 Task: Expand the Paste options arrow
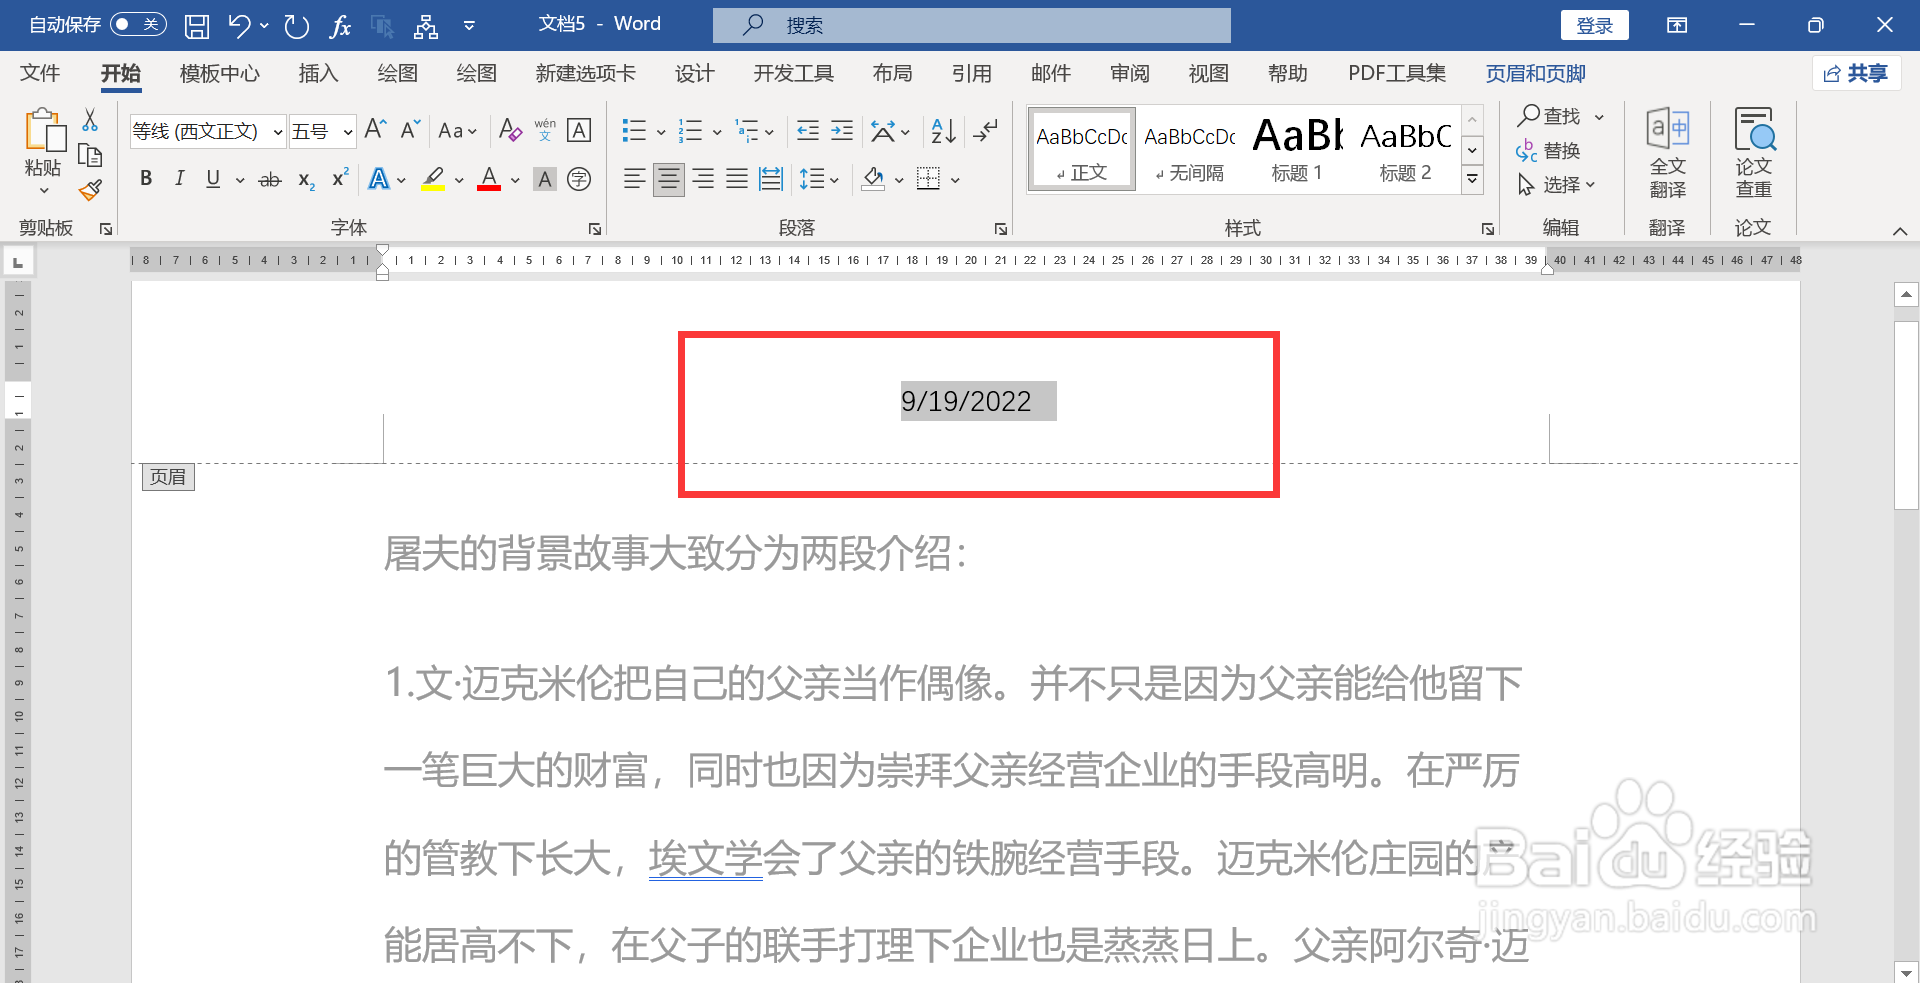pos(43,190)
